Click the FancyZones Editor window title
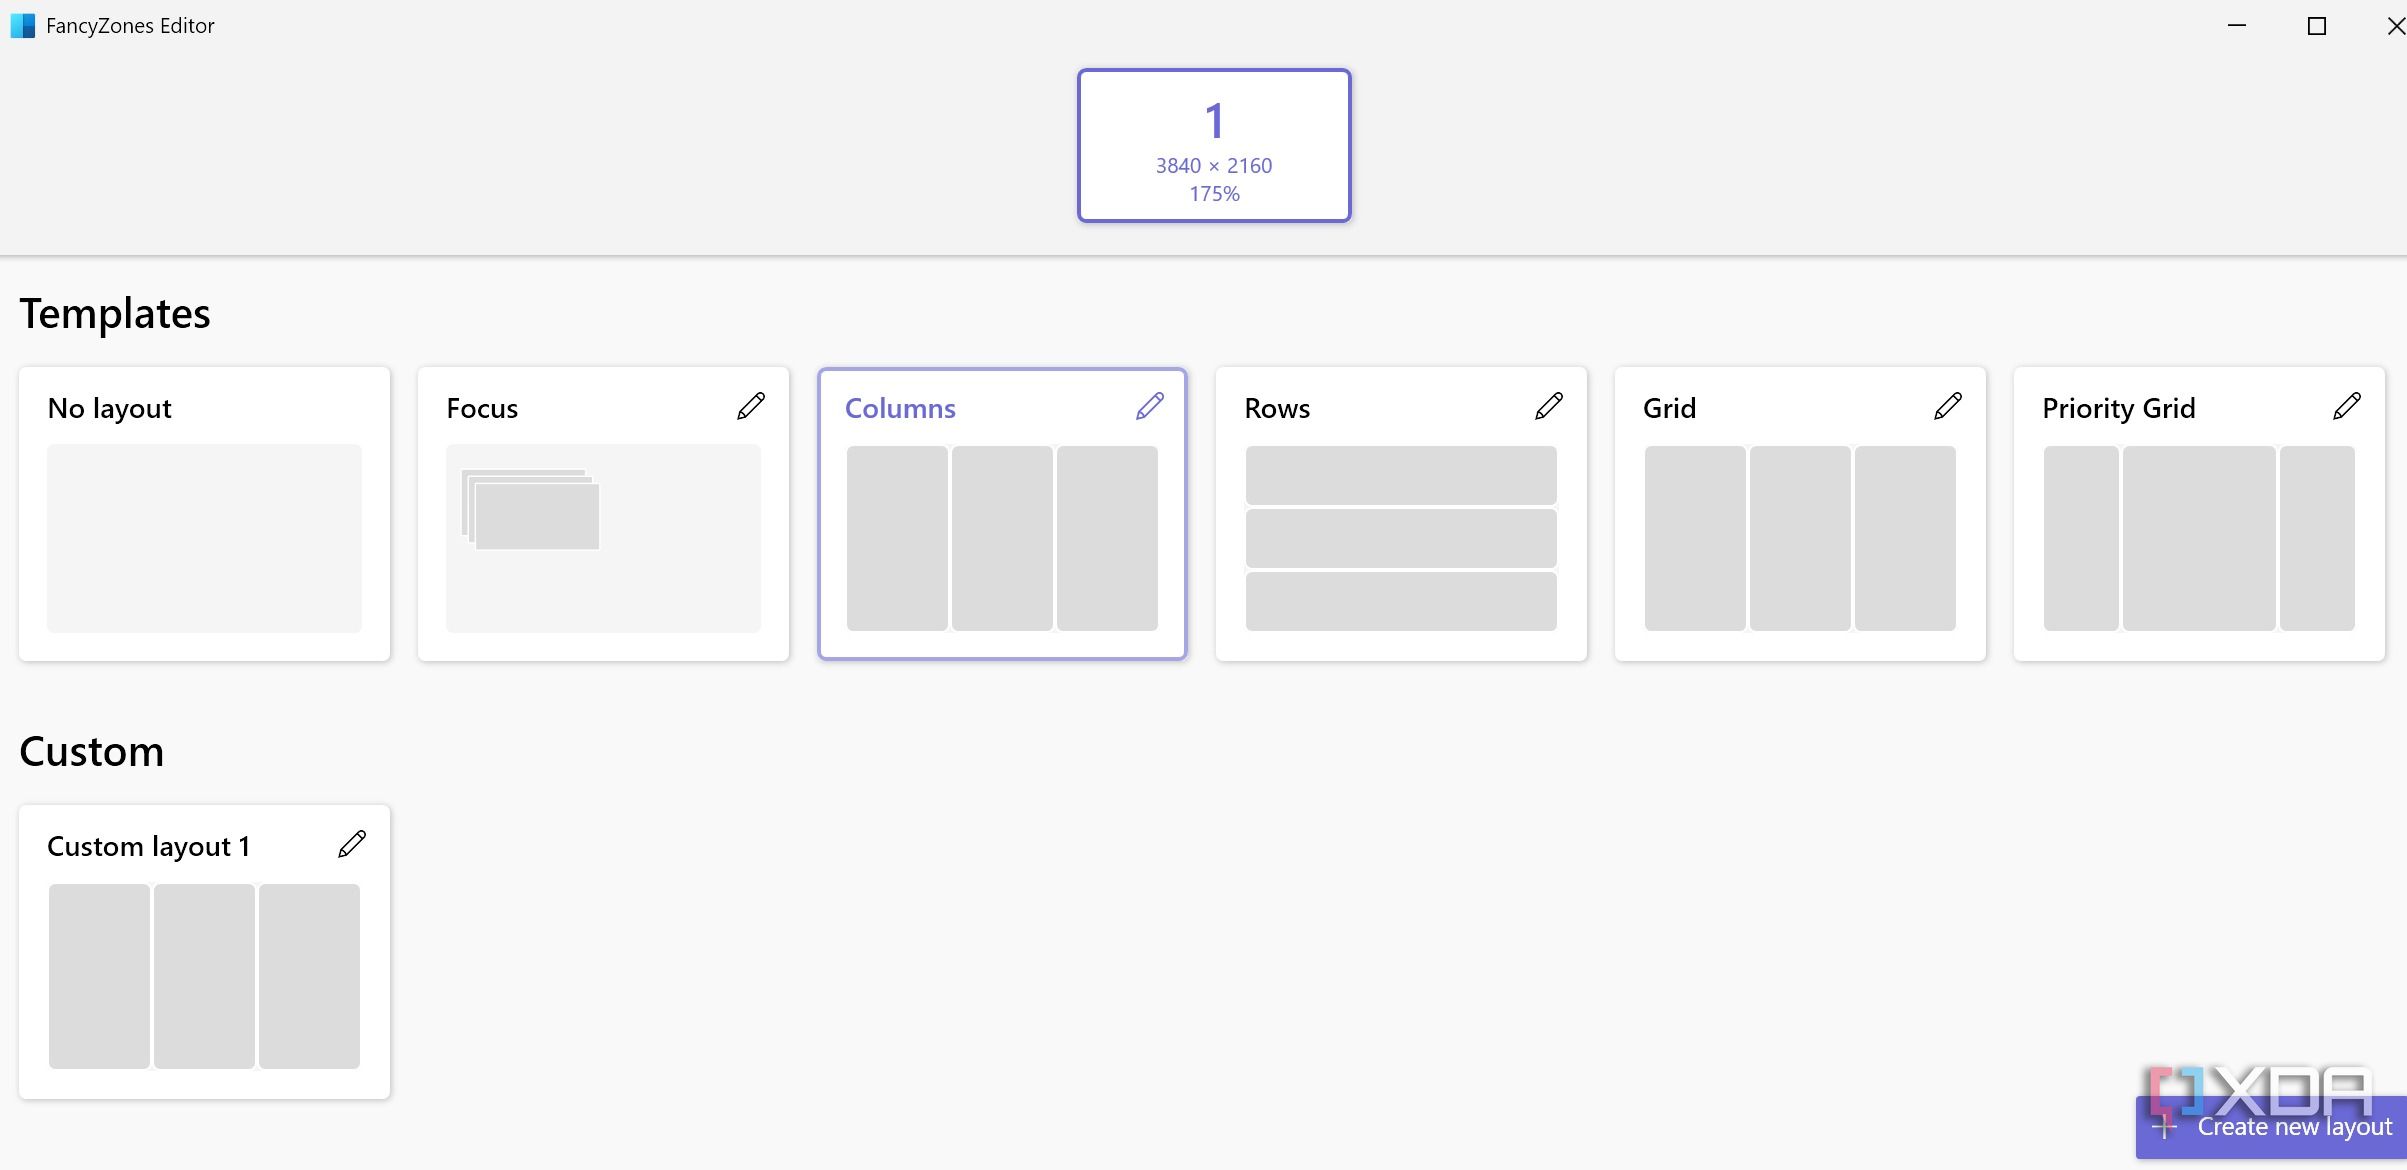The image size is (2407, 1170). pos(130,26)
